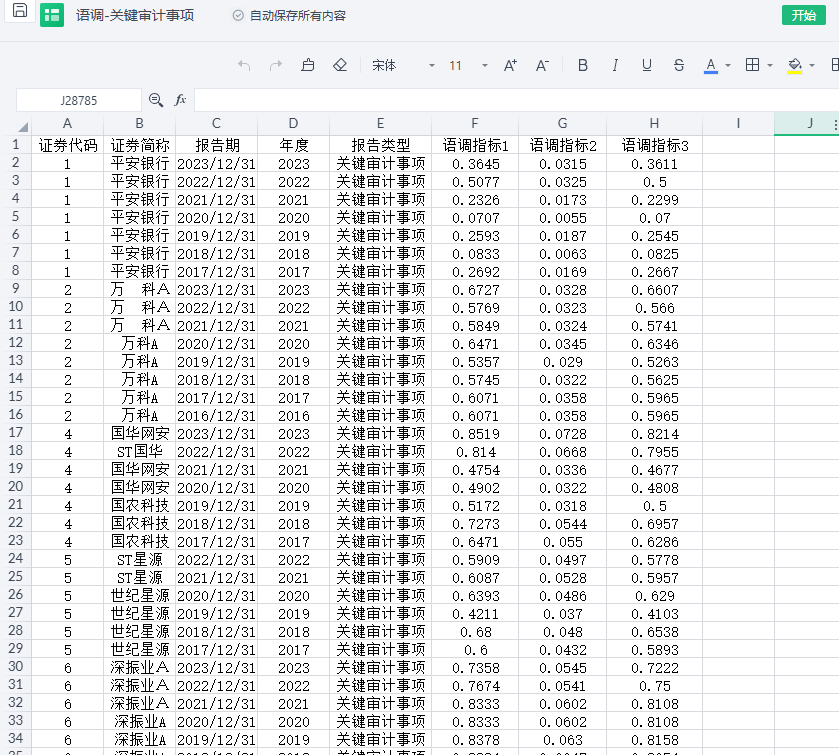Click cell 0.68 in row 28
The height and width of the screenshot is (755, 839).
click(475, 631)
